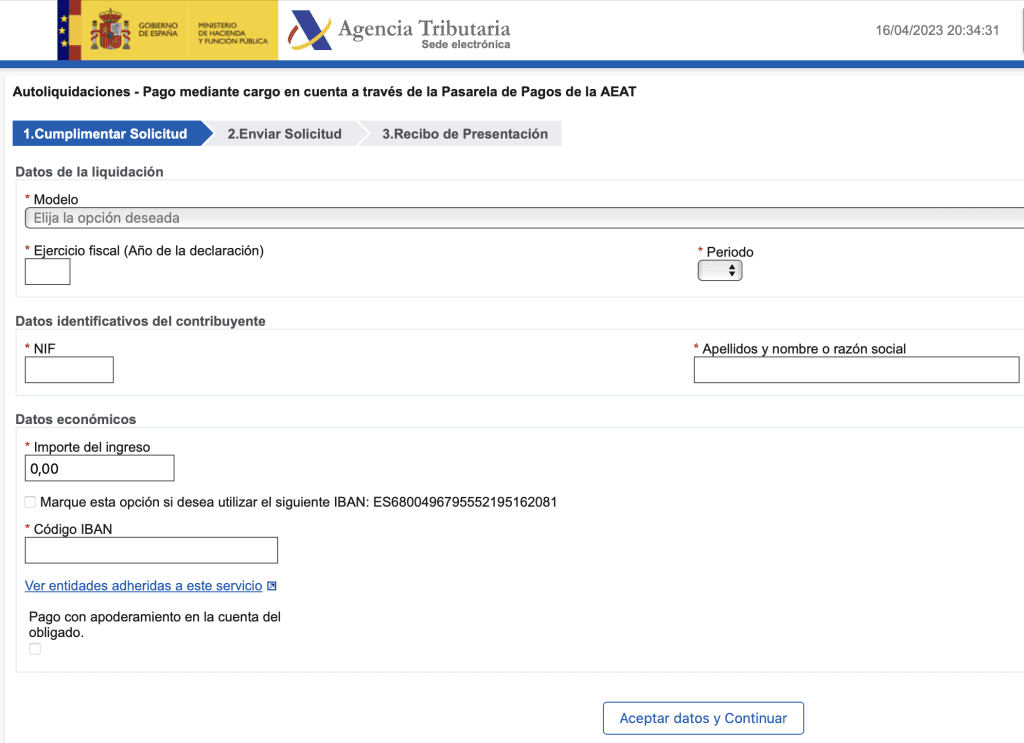
Task: Click the Datos económicos section heading
Action: pyautogui.click(x=76, y=419)
